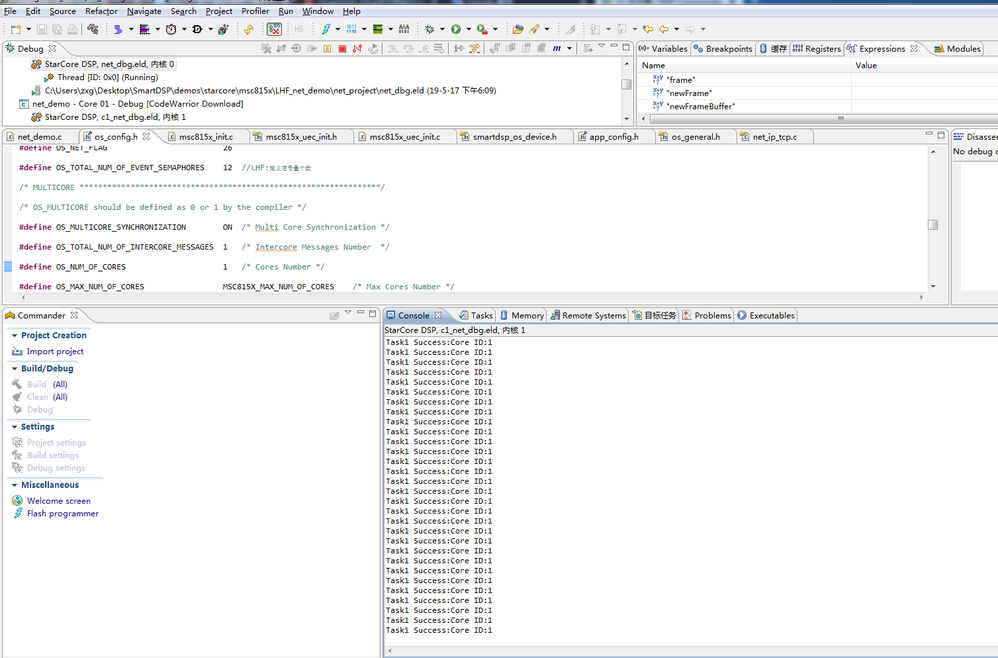Switch to the Remote Systems tab

pyautogui.click(x=588, y=316)
